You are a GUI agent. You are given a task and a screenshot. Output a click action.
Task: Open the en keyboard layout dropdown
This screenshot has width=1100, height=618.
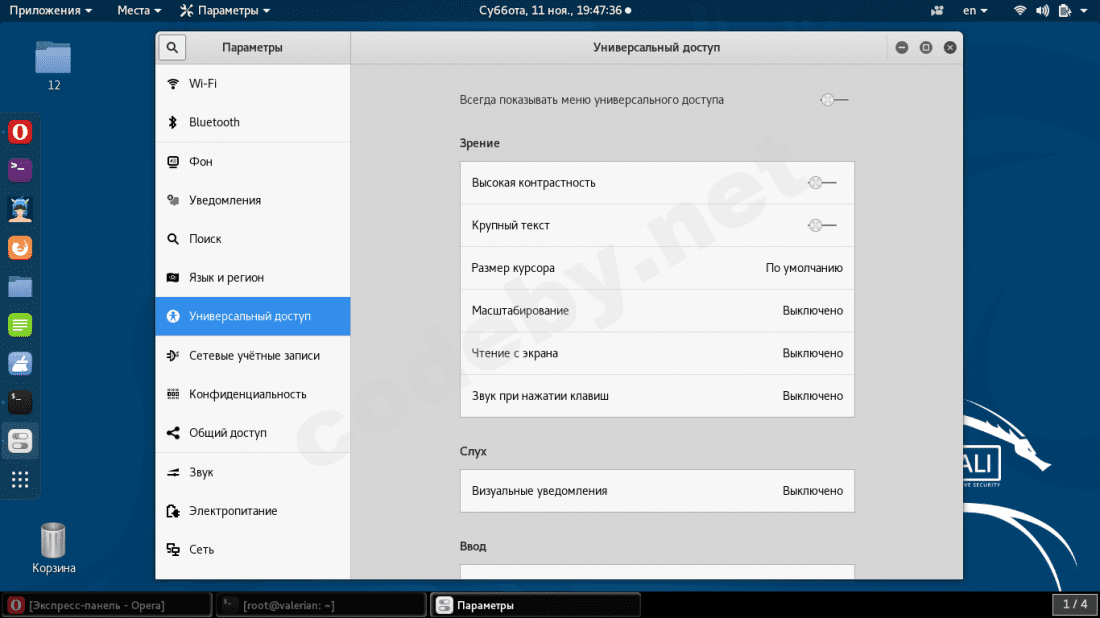pos(975,11)
